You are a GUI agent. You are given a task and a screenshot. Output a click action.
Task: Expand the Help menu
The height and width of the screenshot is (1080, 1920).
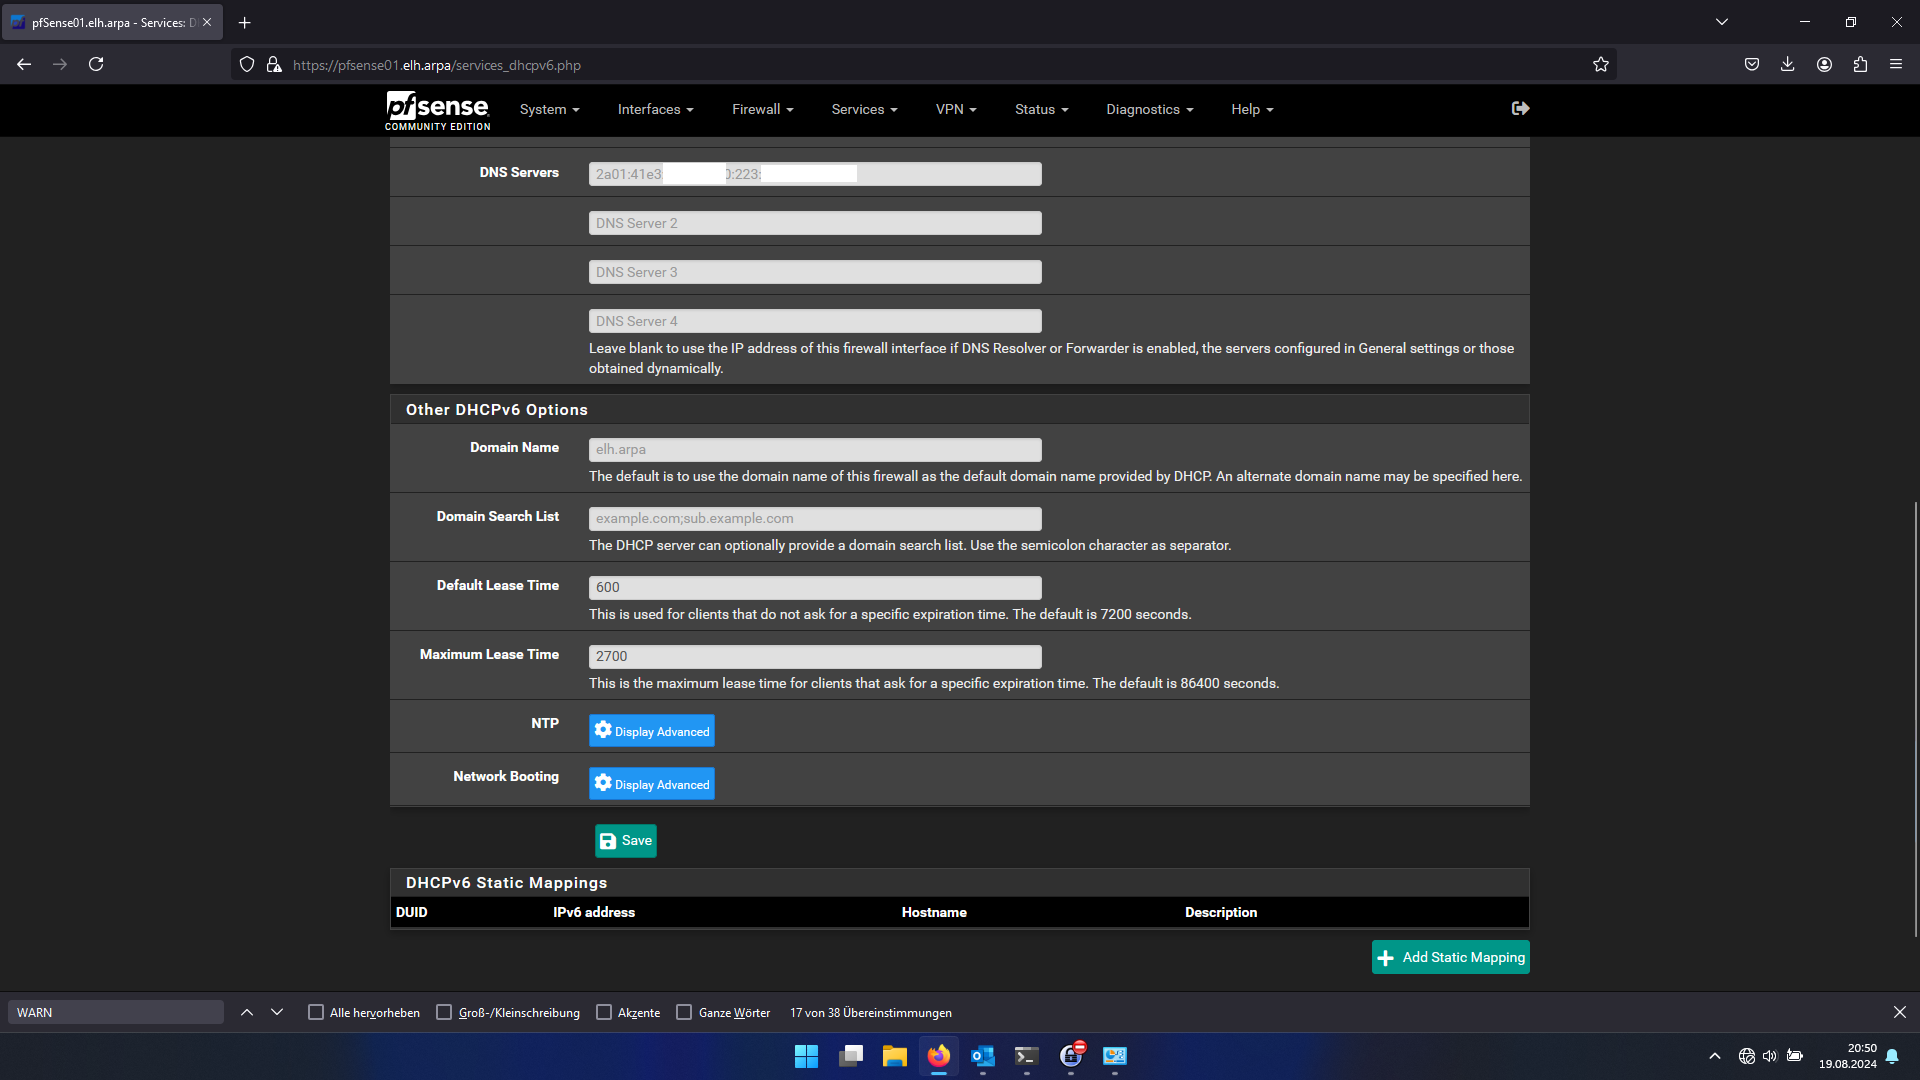click(1252, 109)
